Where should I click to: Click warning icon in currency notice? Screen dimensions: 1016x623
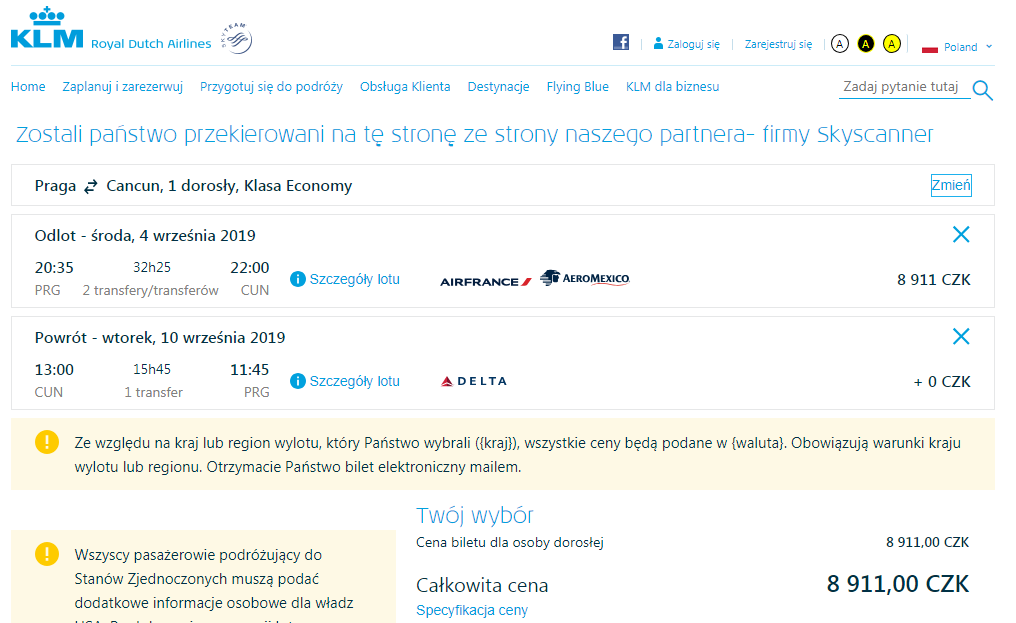[x=47, y=442]
